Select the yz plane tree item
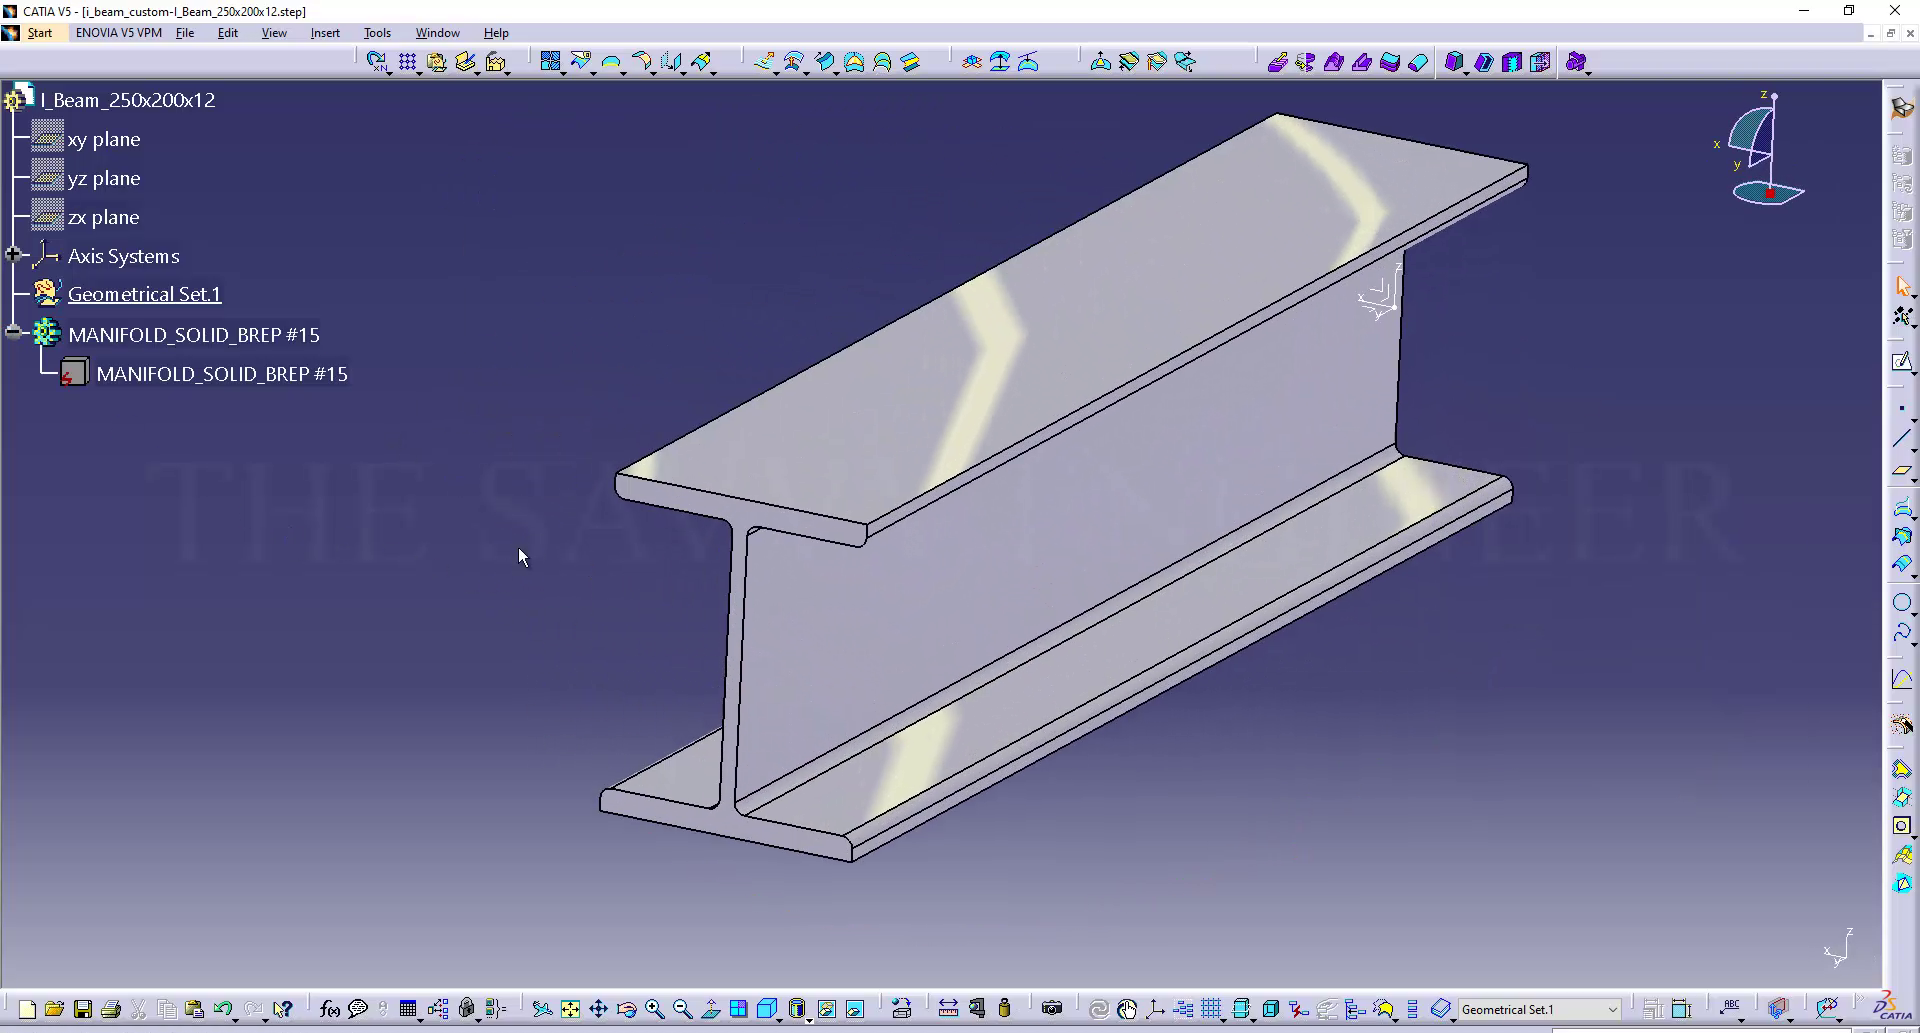This screenshot has width=1920, height=1033. tap(104, 179)
